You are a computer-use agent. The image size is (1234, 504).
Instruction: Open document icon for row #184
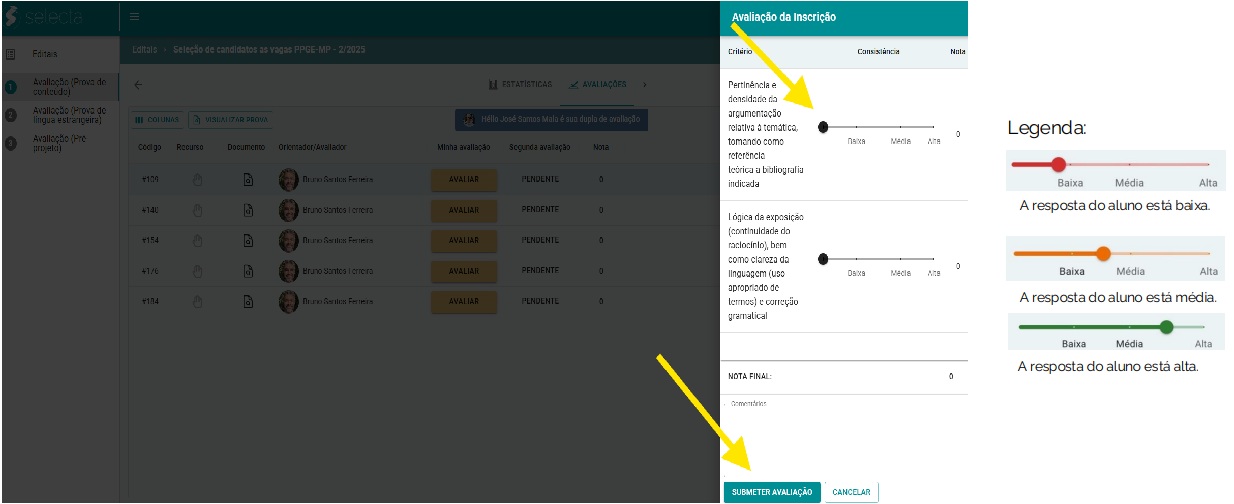[x=247, y=302]
